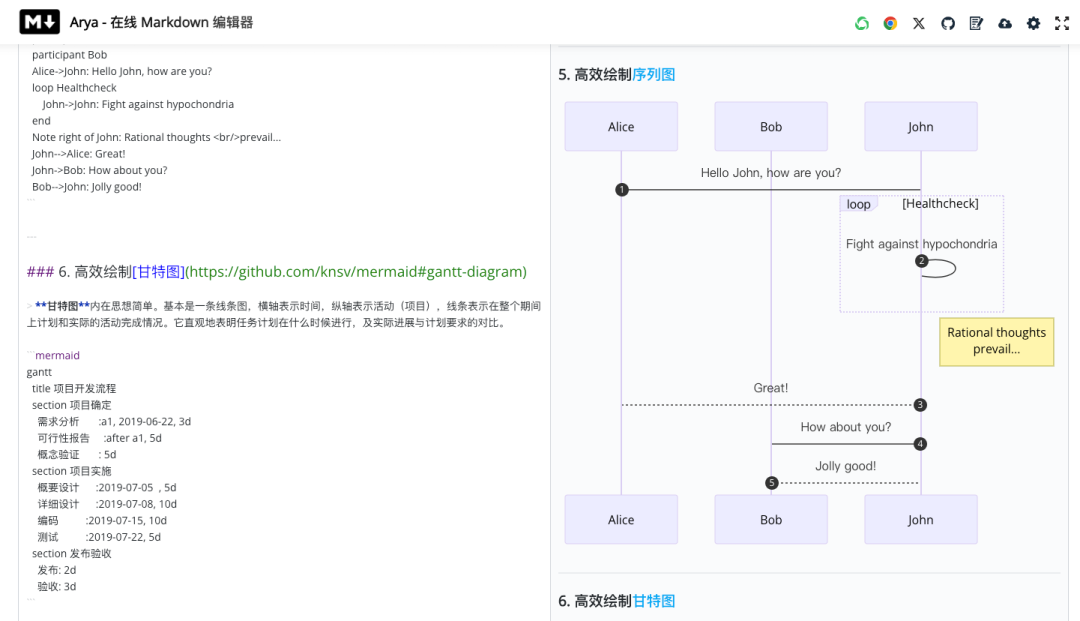Click the 'Hello John, how are you?' diagram message
This screenshot has width=1080, height=621.
coord(771,173)
